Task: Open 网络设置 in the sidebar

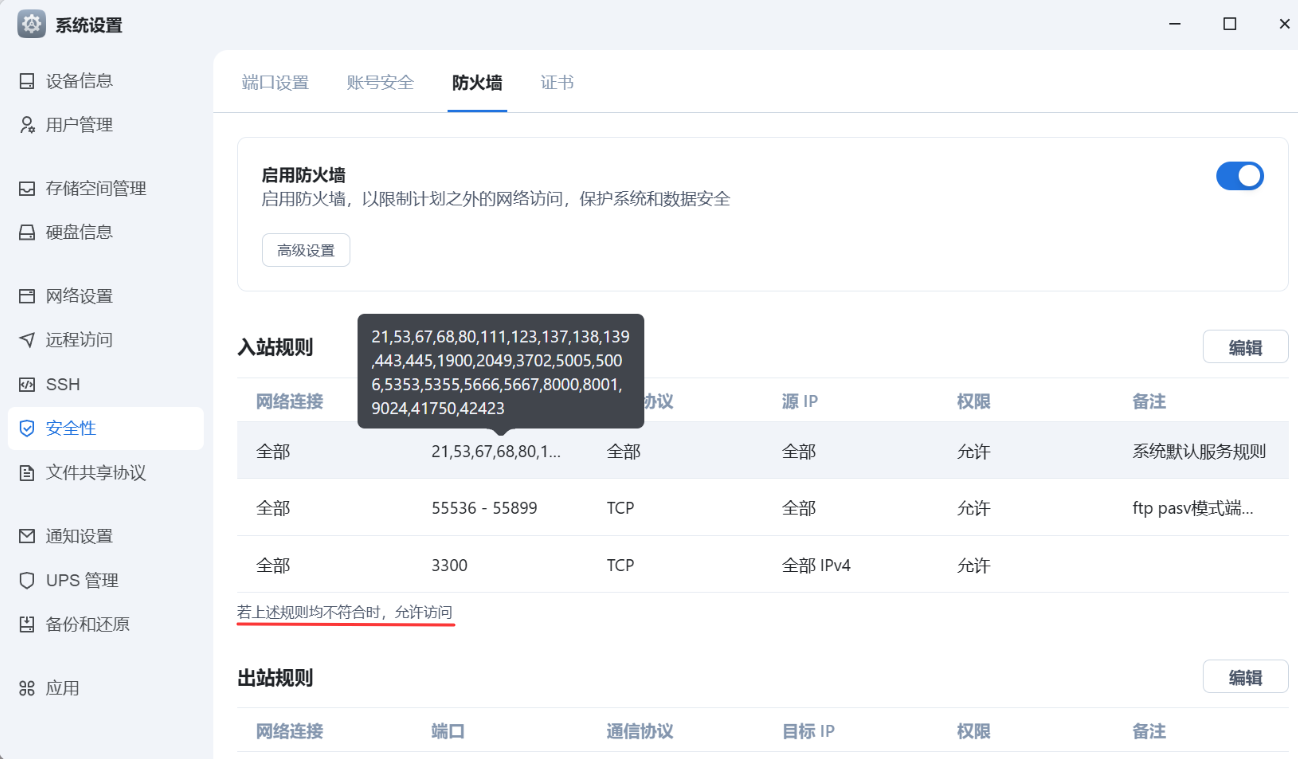Action: (105, 296)
